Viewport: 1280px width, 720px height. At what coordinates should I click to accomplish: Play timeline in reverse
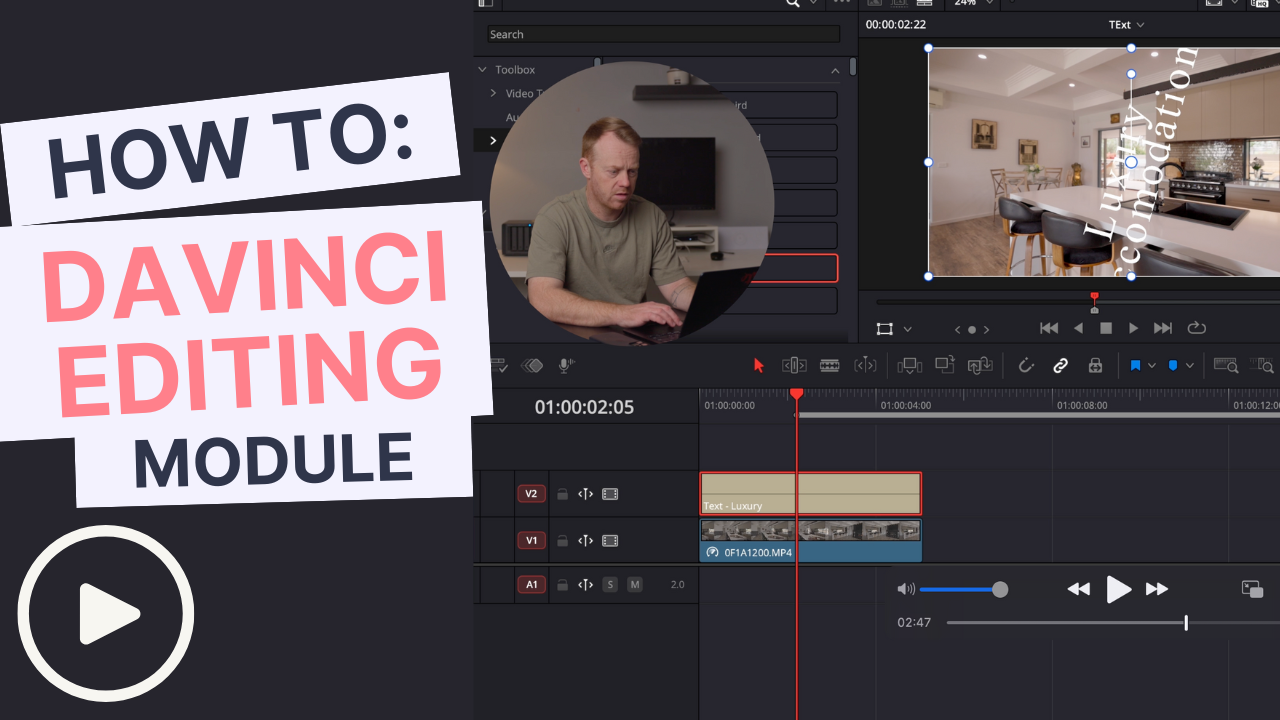(1078, 328)
